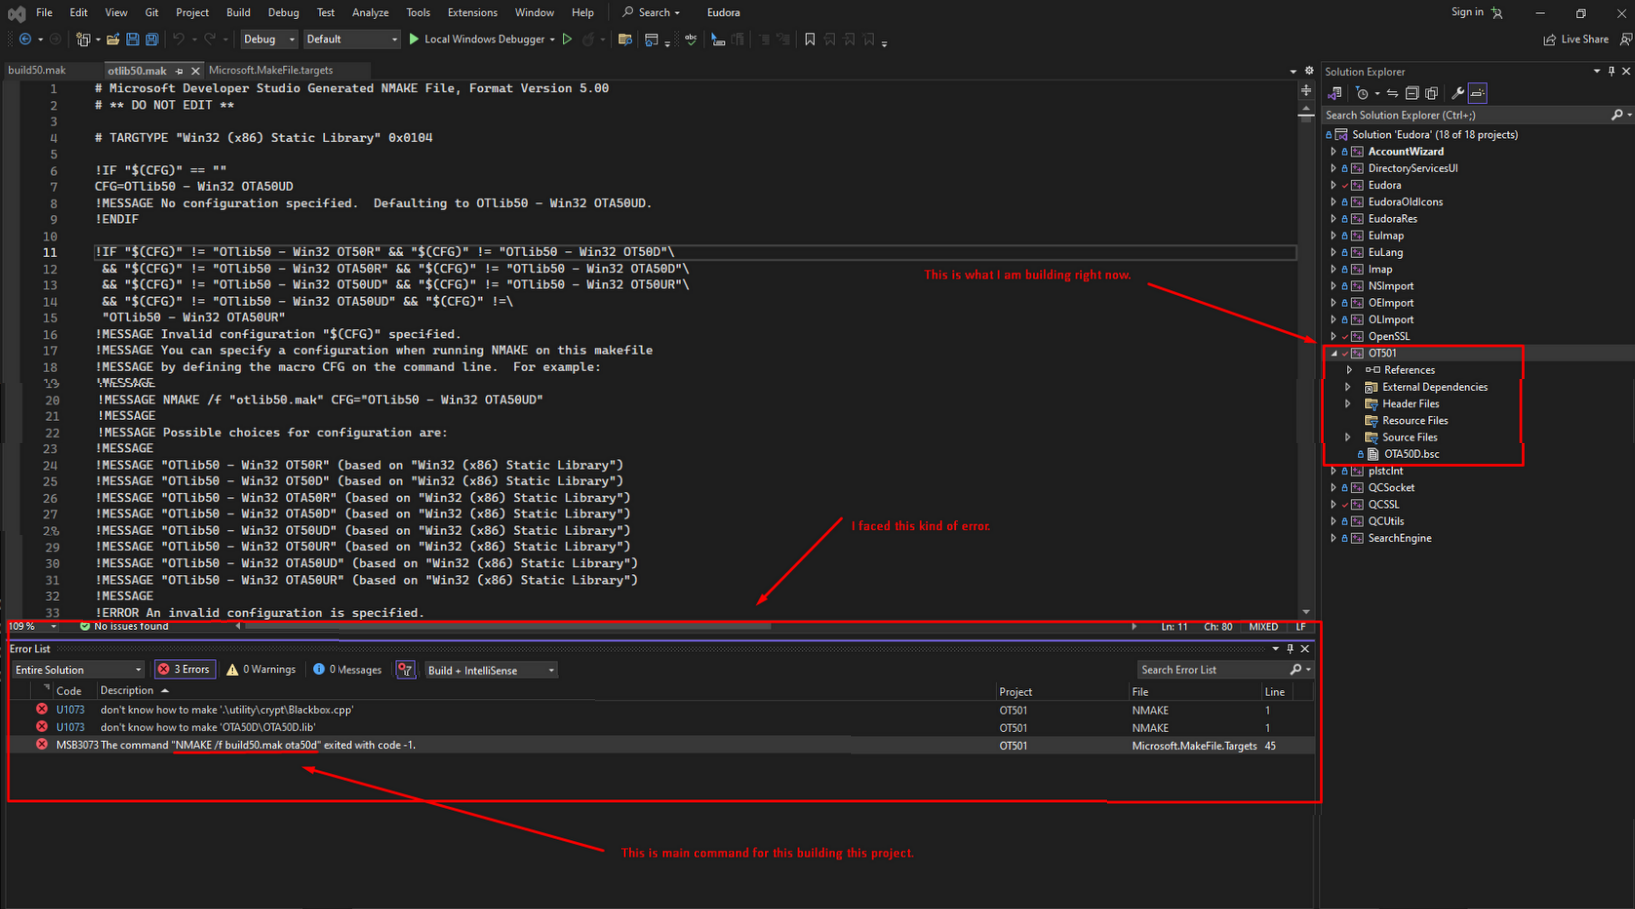Click the U1073 error code link for Blackbox.cpp
The image size is (1635, 909).
point(70,710)
